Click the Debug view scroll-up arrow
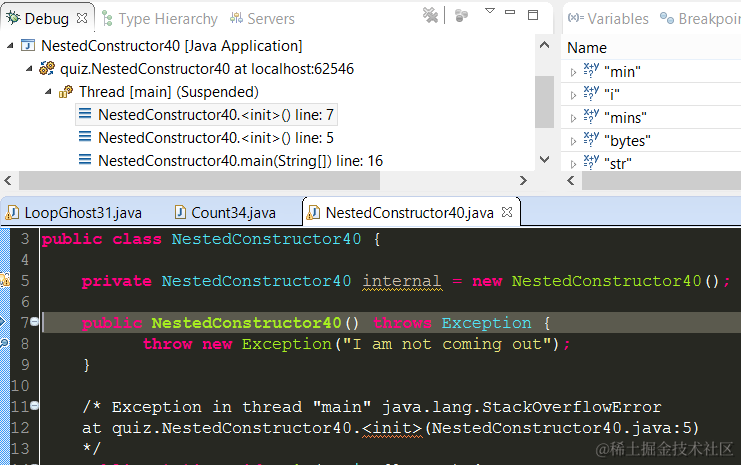This screenshot has height=465, width=741. tap(544, 45)
